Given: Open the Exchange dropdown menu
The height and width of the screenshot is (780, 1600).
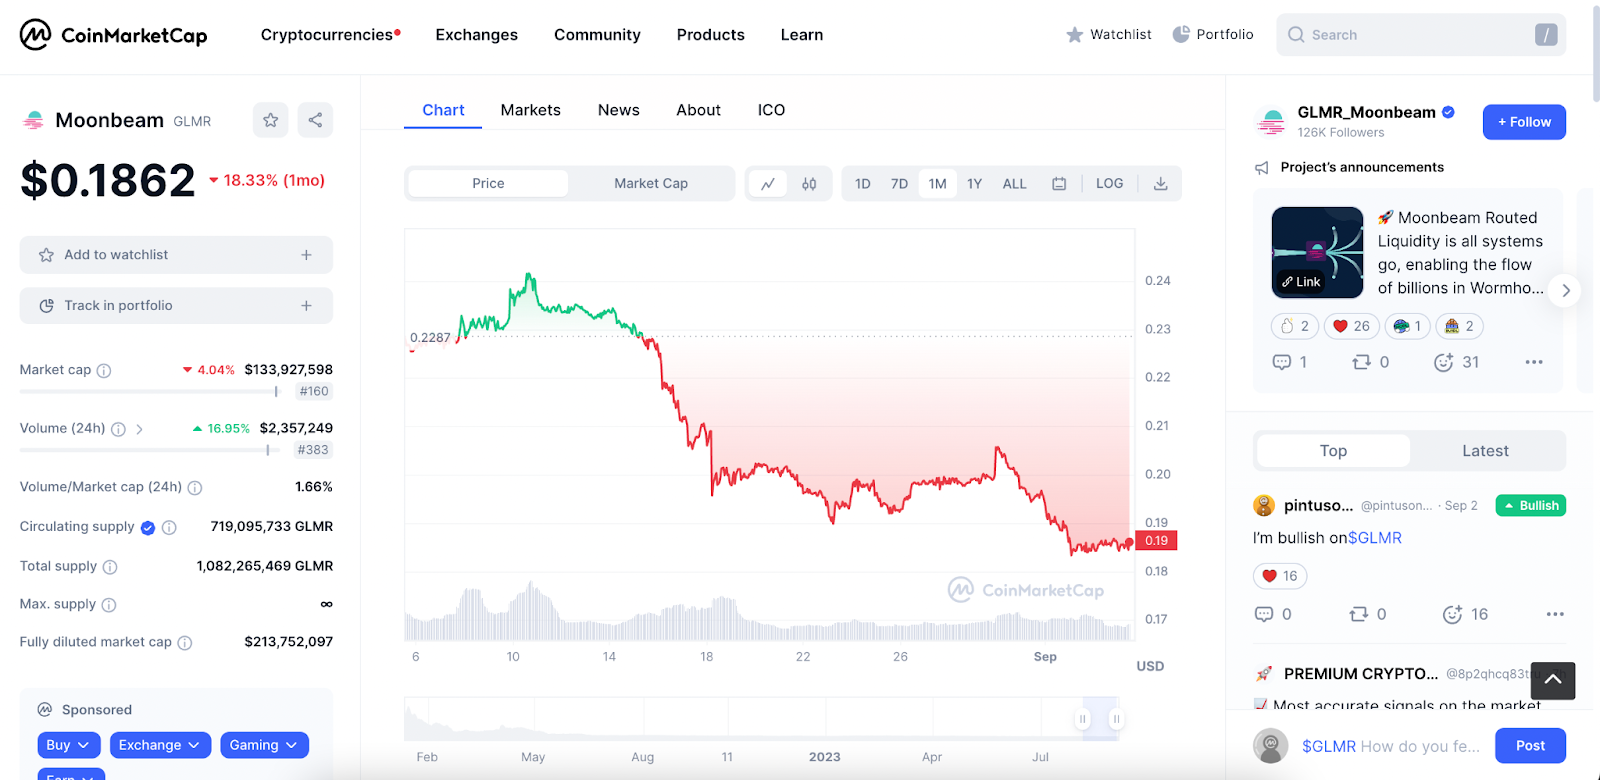Looking at the screenshot, I should click(x=159, y=745).
